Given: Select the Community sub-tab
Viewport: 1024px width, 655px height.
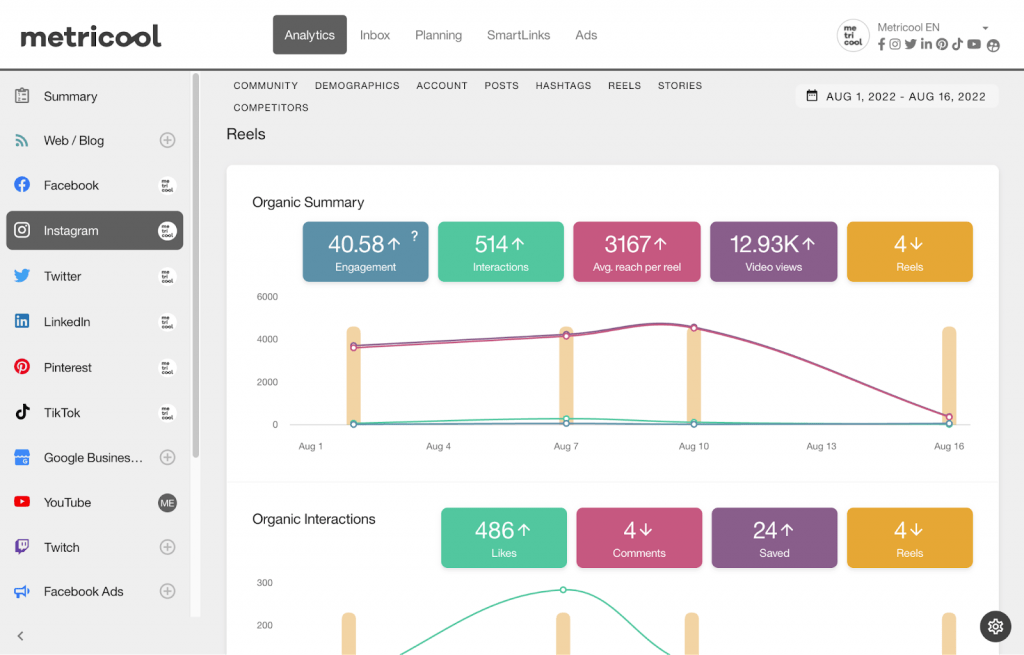Looking at the screenshot, I should pos(266,86).
